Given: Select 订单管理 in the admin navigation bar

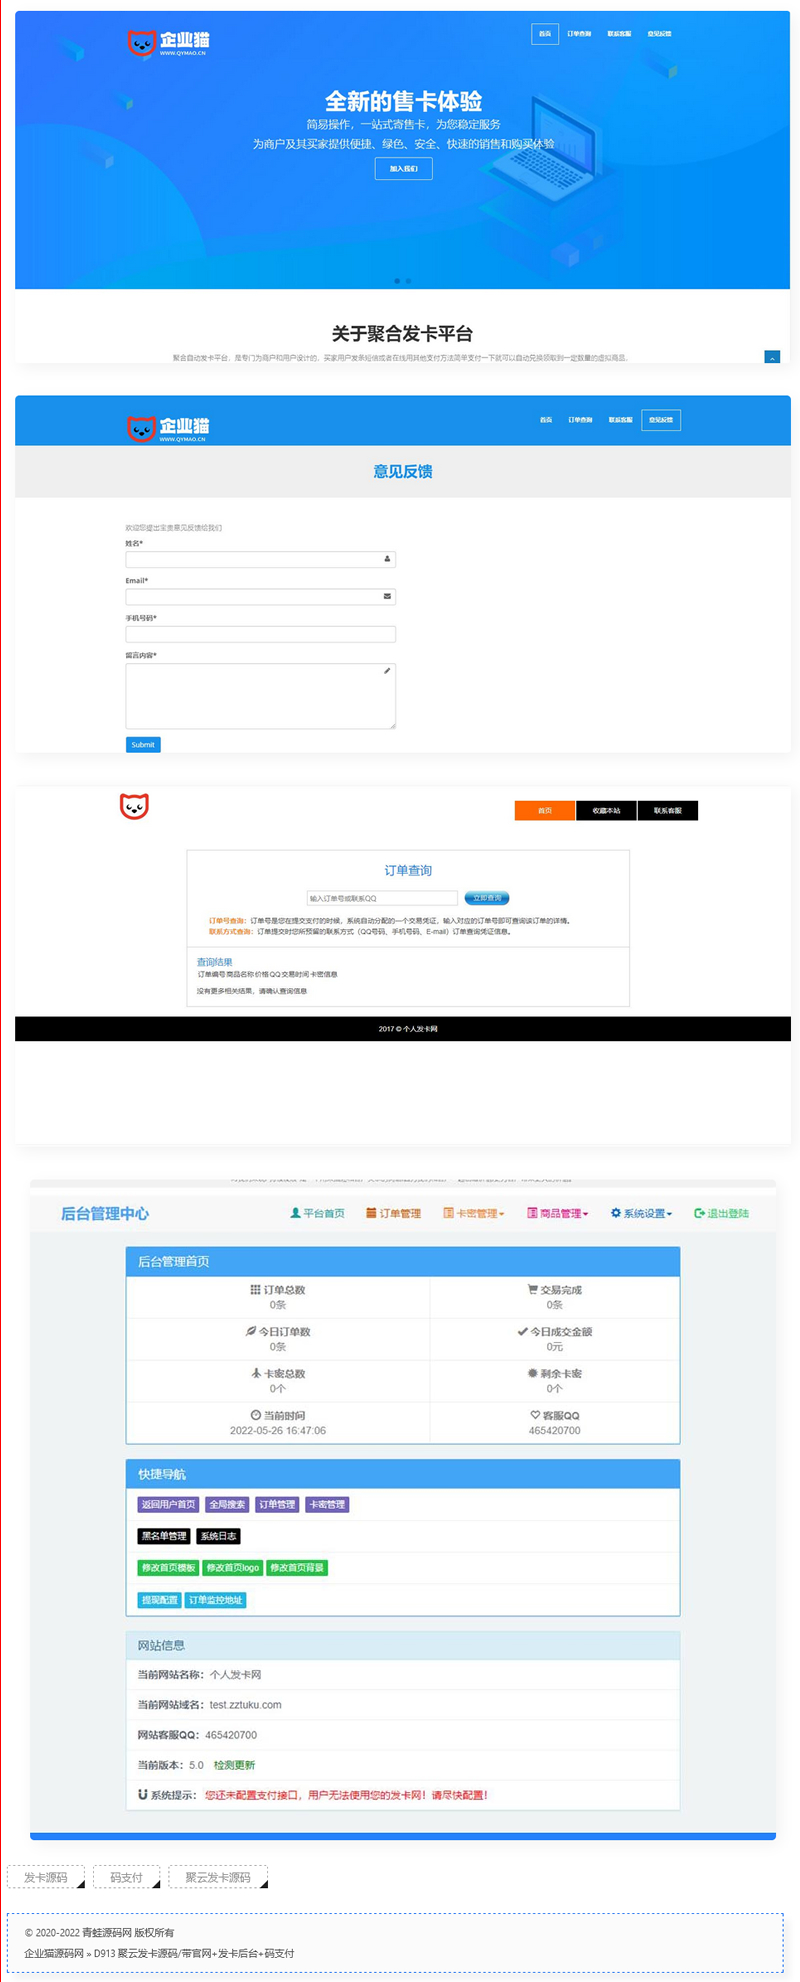Looking at the screenshot, I should point(393,1213).
